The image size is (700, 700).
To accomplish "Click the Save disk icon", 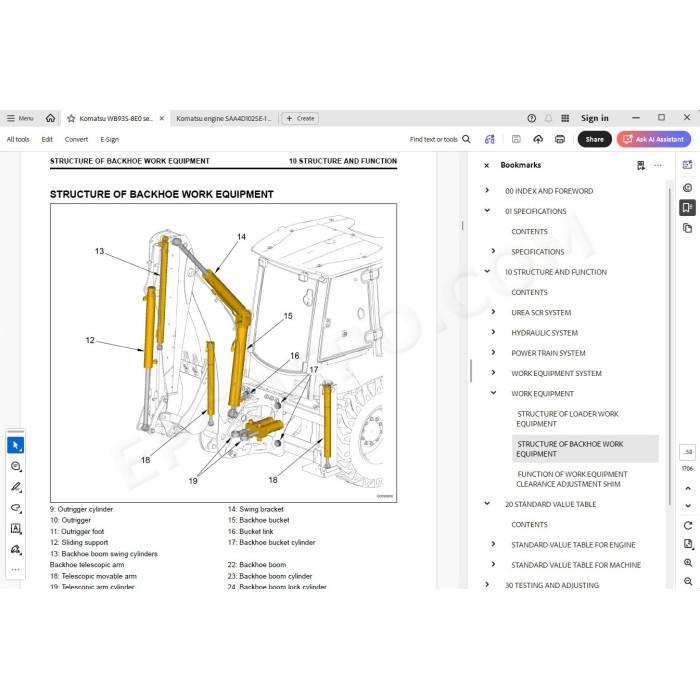I will (x=516, y=139).
